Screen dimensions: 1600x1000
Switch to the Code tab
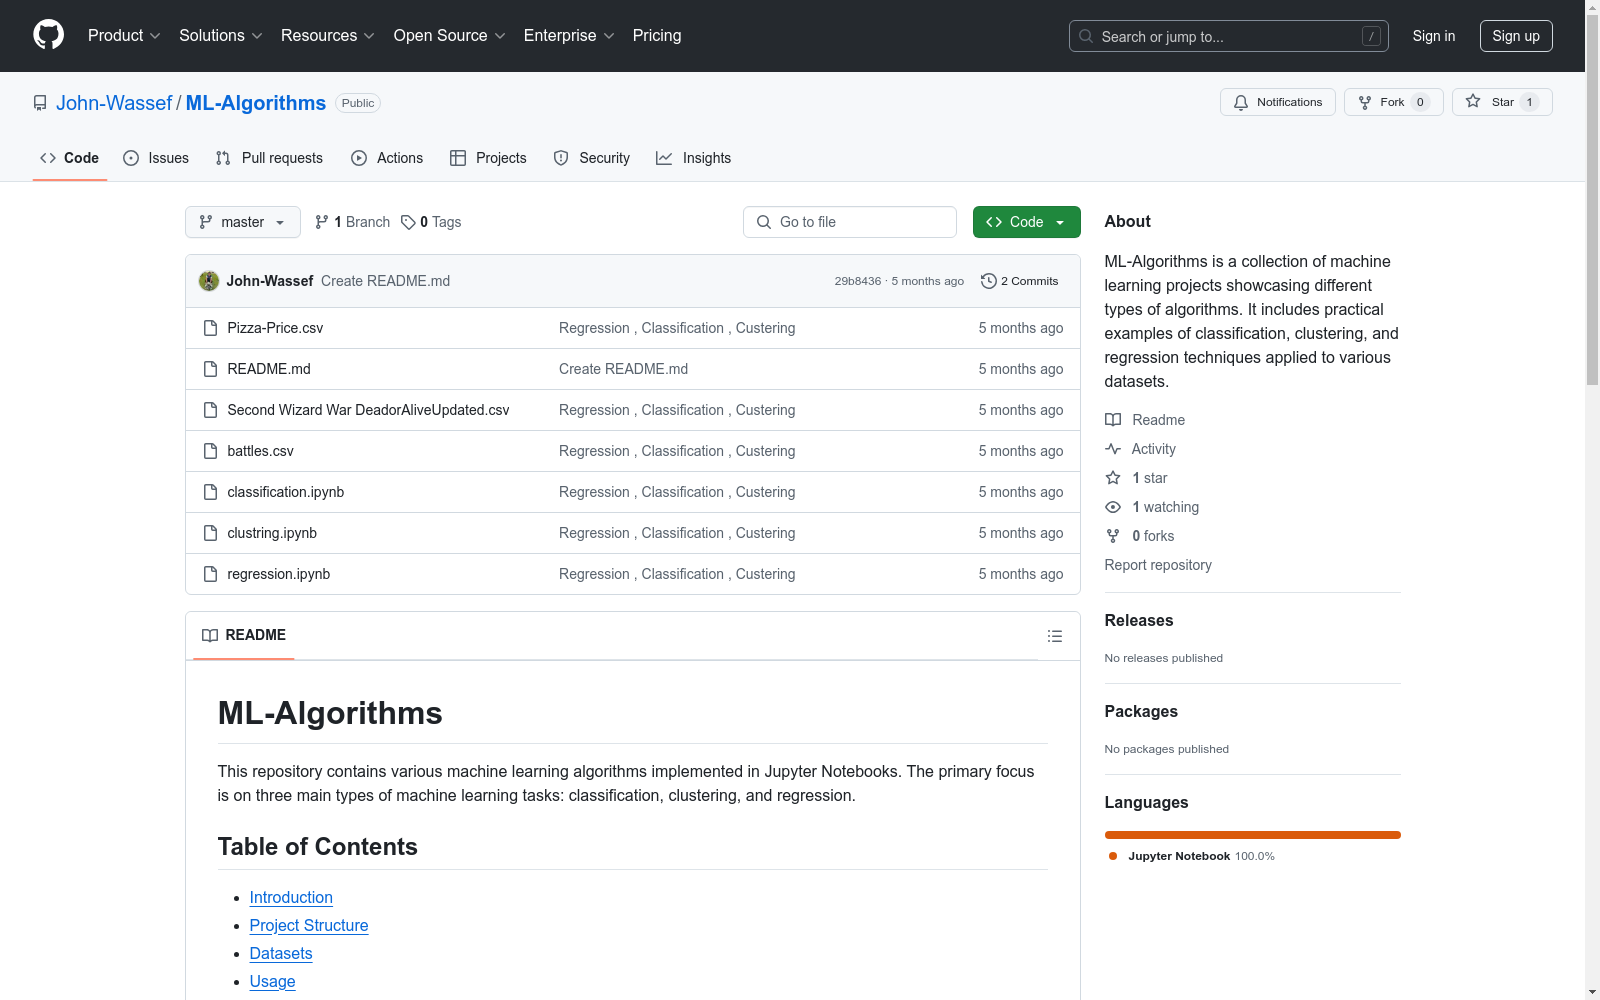(70, 158)
